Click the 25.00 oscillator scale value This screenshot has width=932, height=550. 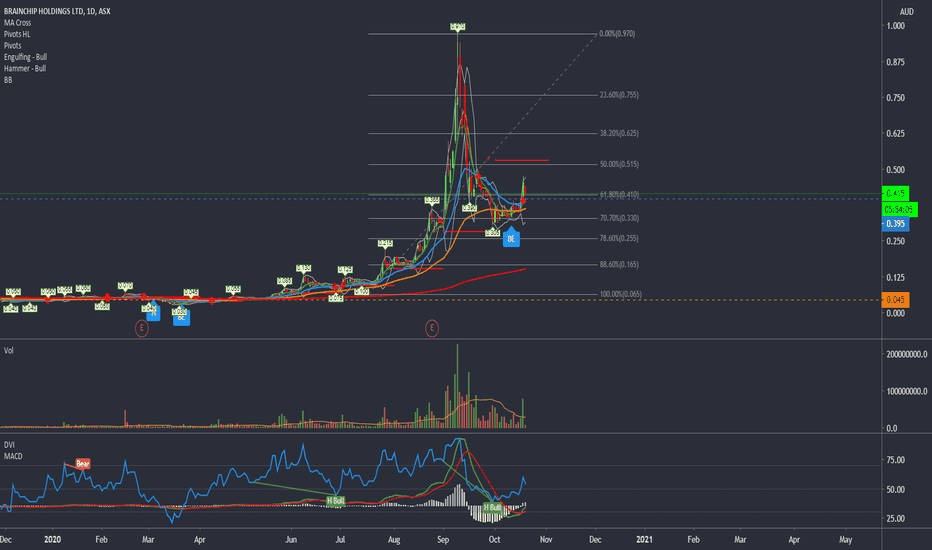tap(895, 518)
